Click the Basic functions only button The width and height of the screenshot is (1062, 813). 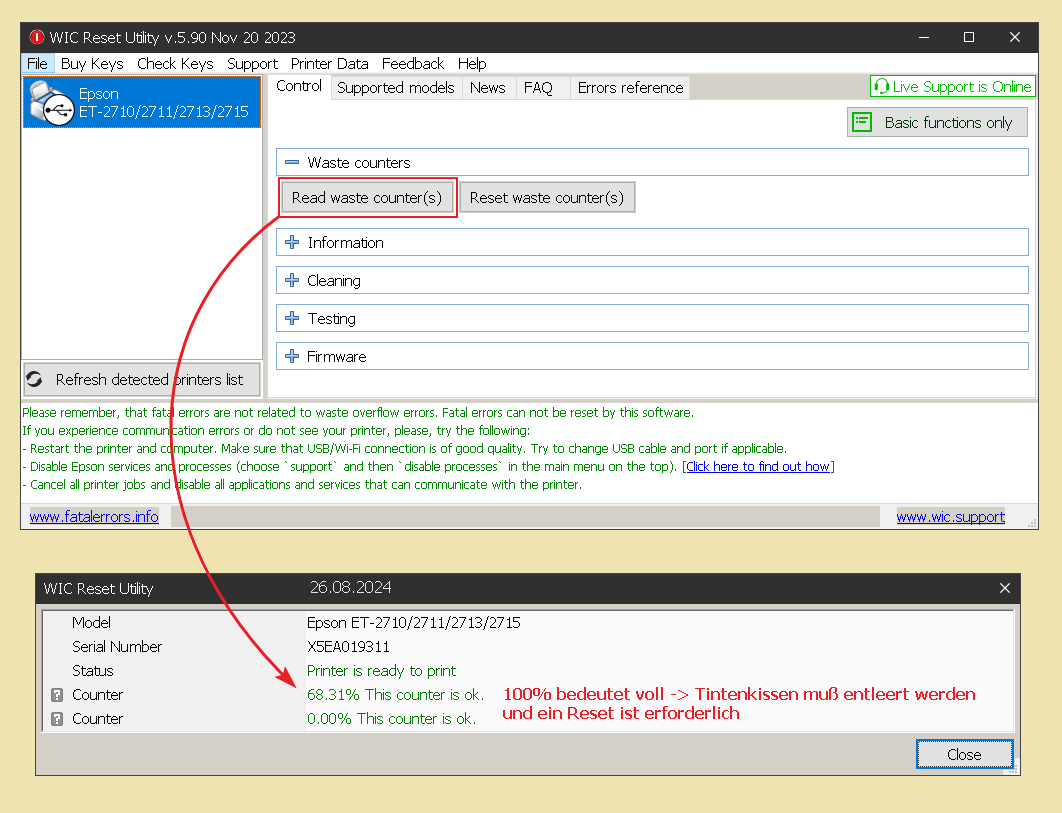937,123
